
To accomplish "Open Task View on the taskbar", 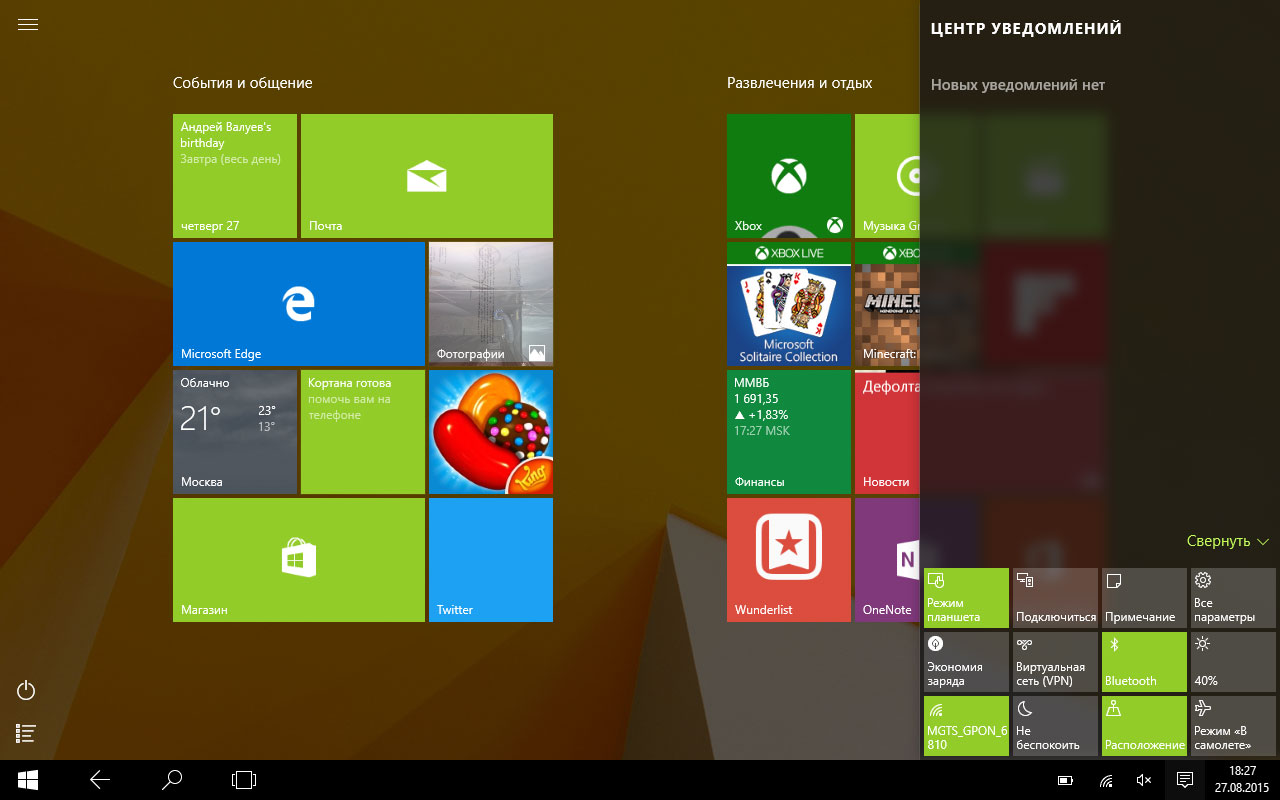I will (244, 780).
